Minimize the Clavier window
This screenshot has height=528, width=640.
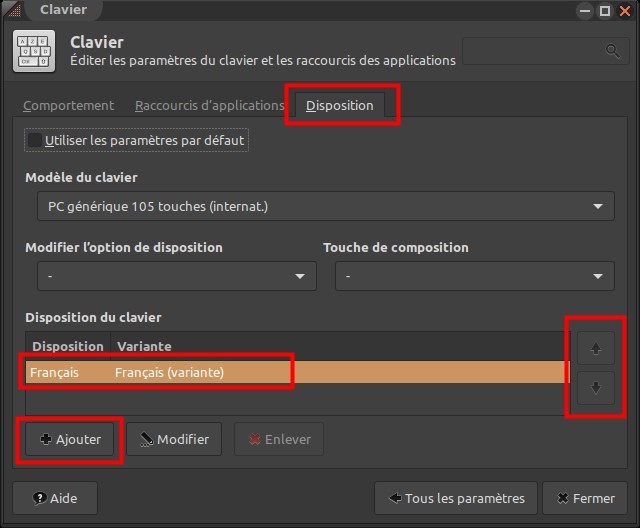pos(585,11)
